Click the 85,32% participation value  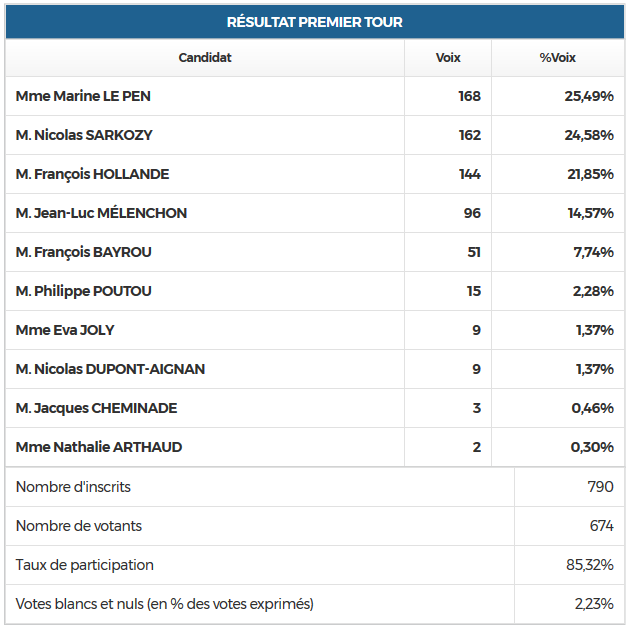(590, 565)
